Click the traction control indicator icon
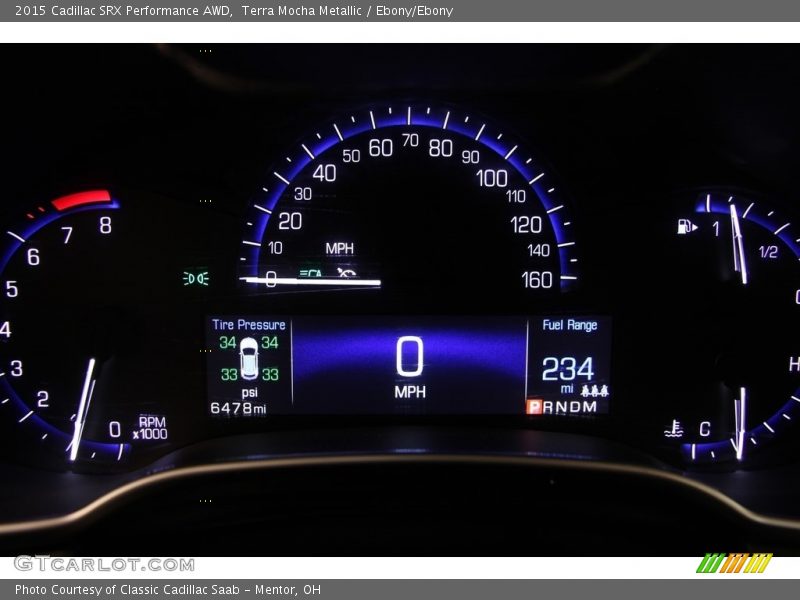This screenshot has width=800, height=600. (346, 272)
